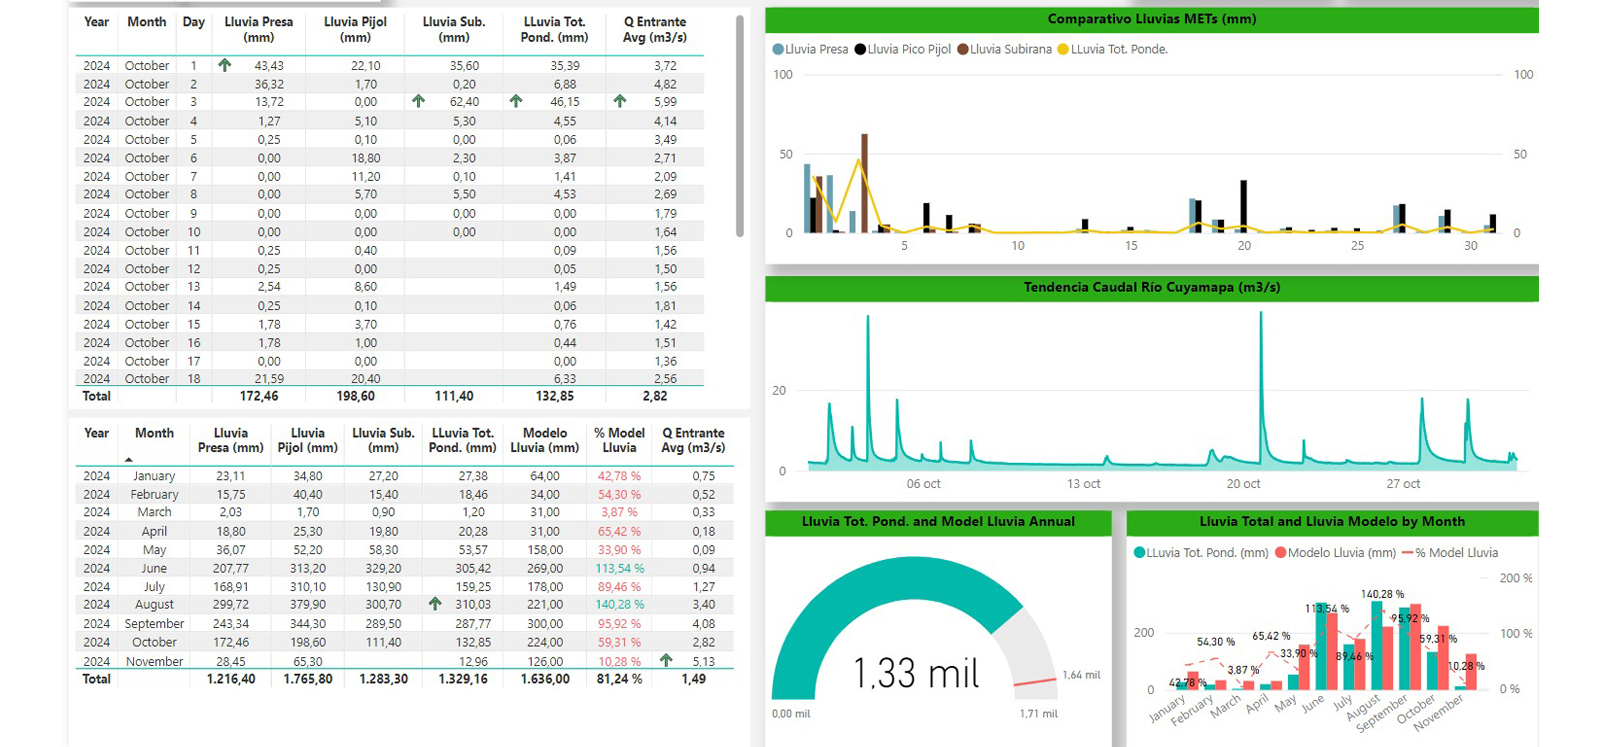Viewport: 1600px width, 747px height.
Task: Click sort arrow under Month in monthly table
Action: (129, 459)
